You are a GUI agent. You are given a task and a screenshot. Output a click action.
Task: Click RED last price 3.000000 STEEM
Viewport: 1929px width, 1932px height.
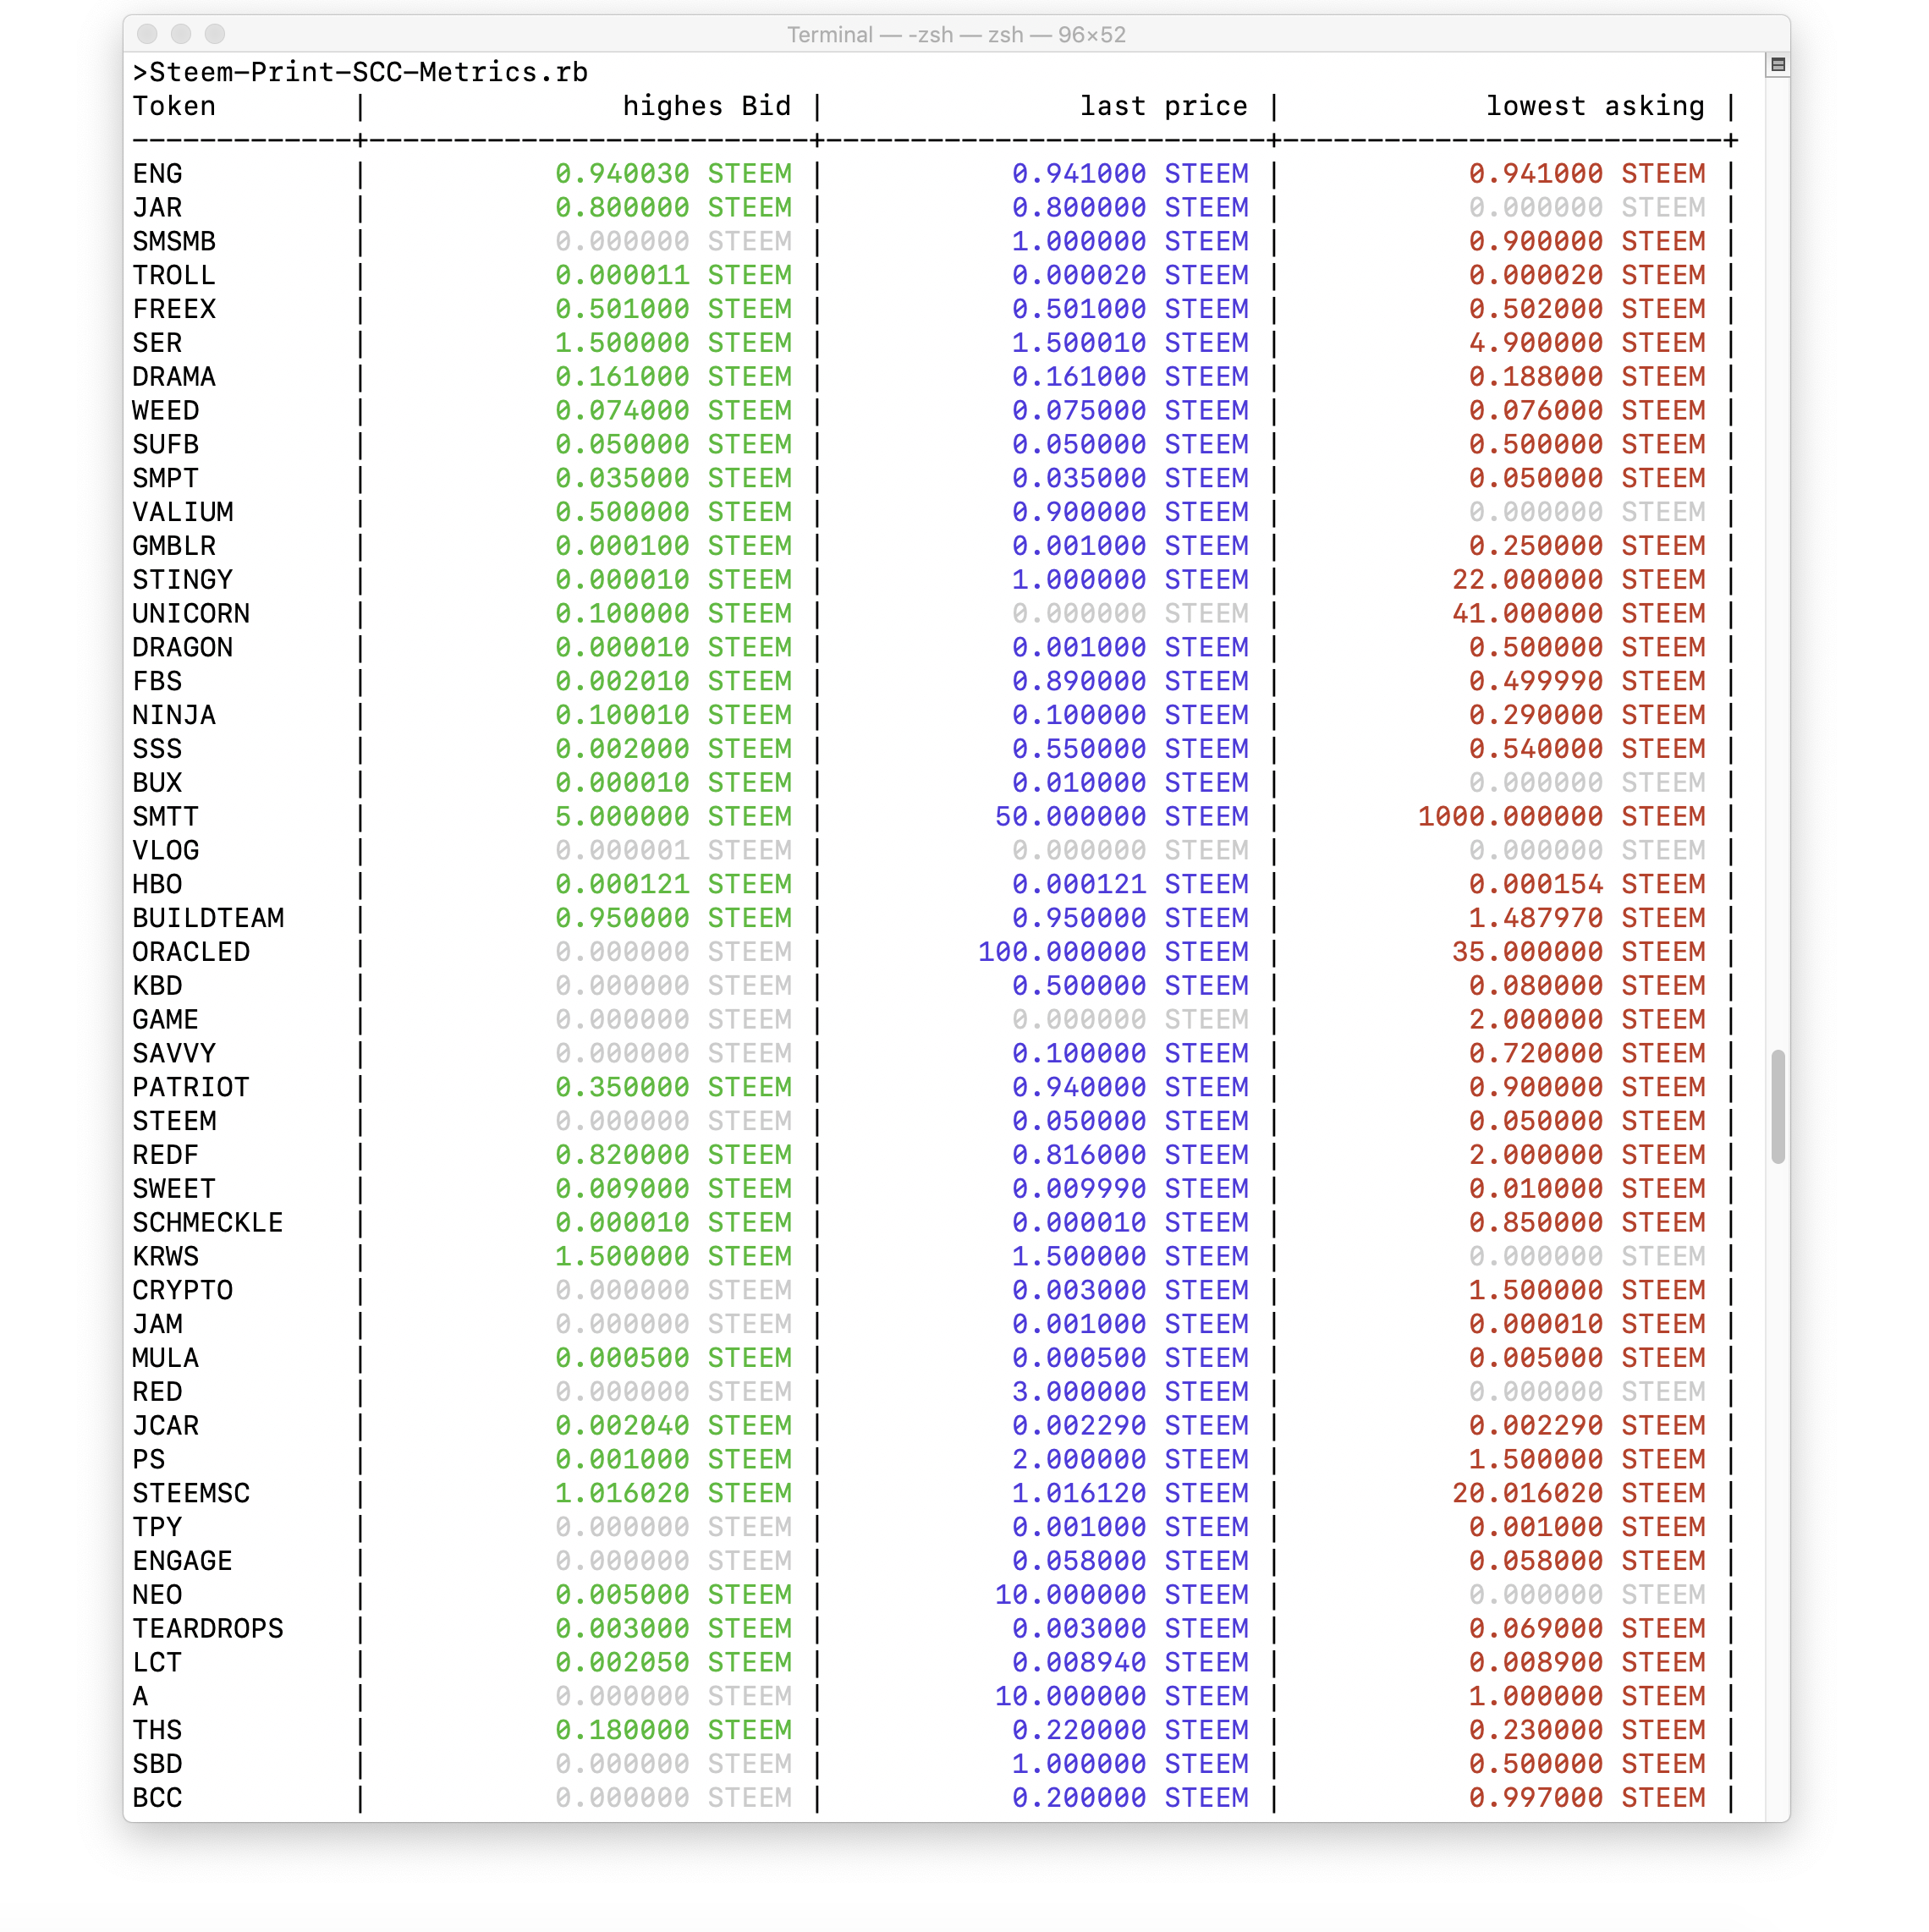pos(1130,1393)
